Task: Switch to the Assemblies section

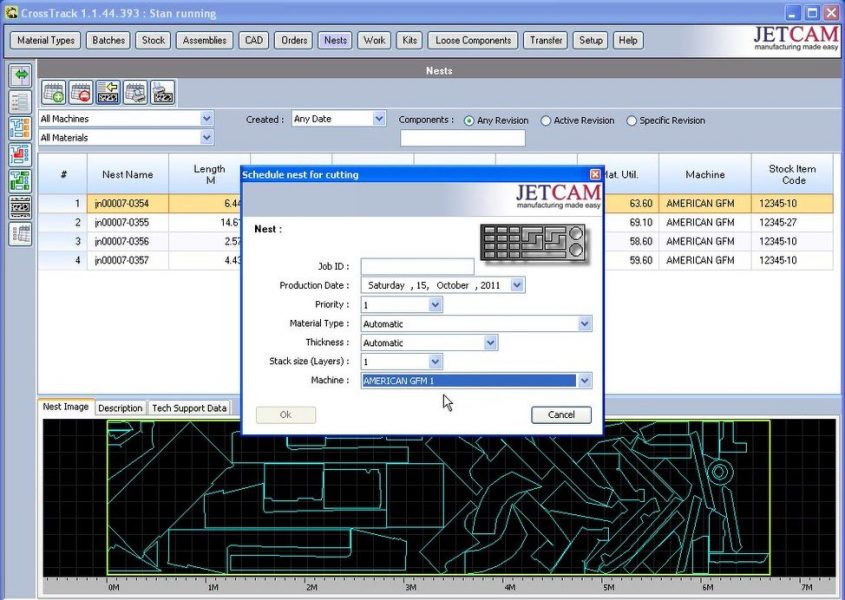Action: click(x=204, y=40)
